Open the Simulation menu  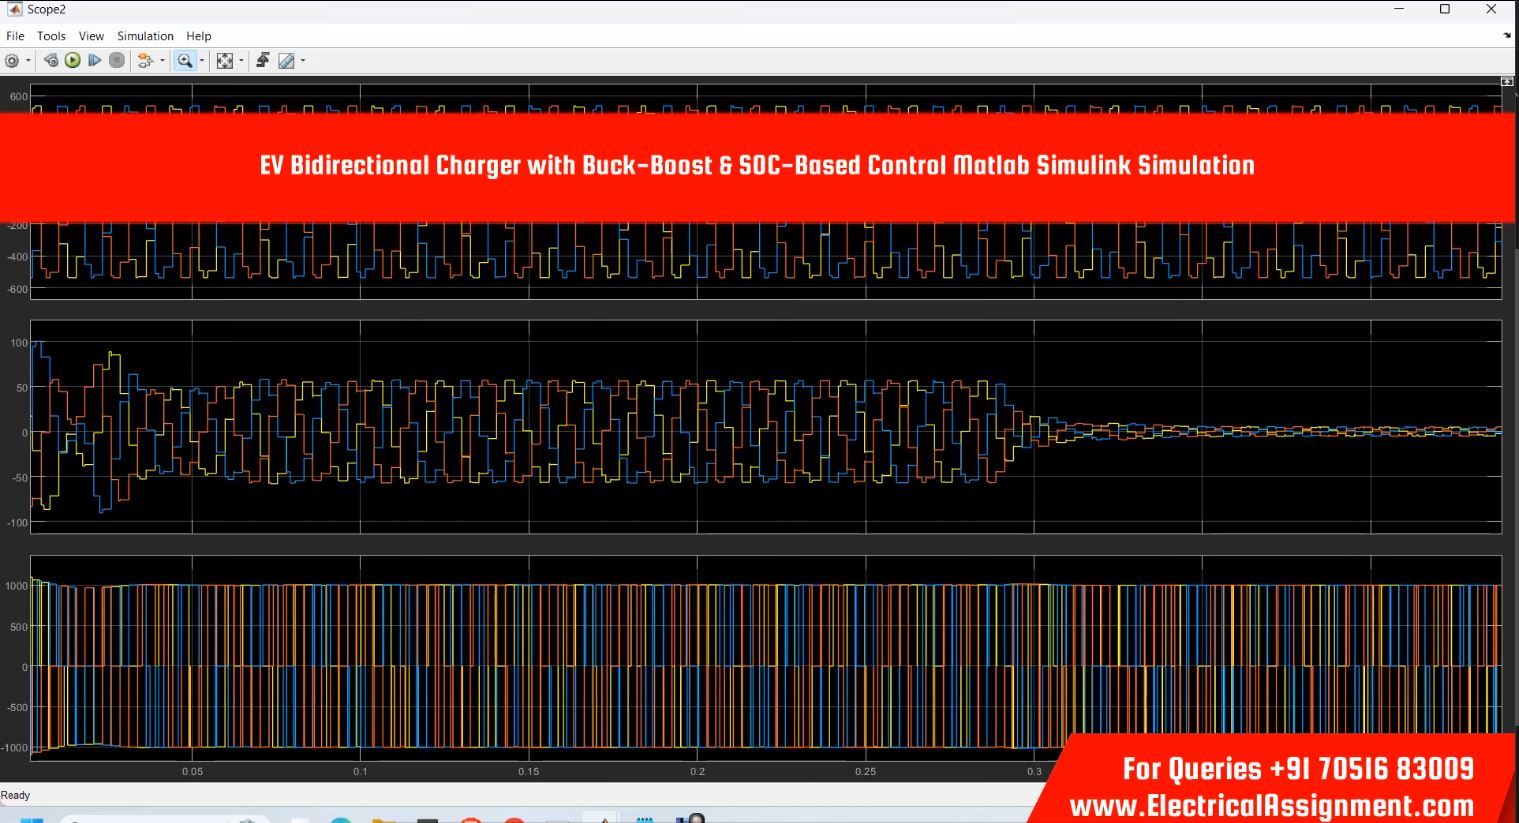[x=145, y=36]
